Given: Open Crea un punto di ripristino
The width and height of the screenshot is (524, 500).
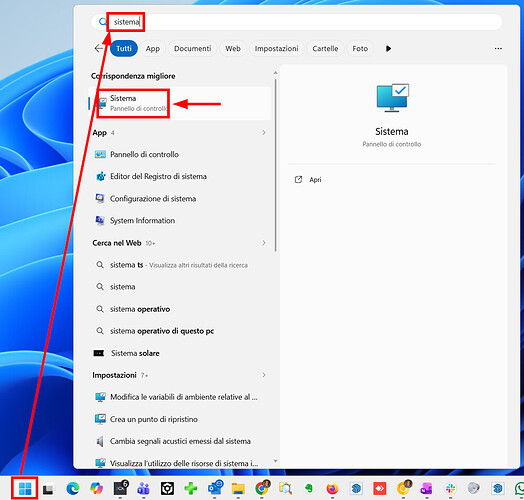Looking at the screenshot, I should pyautogui.click(x=179, y=419).
